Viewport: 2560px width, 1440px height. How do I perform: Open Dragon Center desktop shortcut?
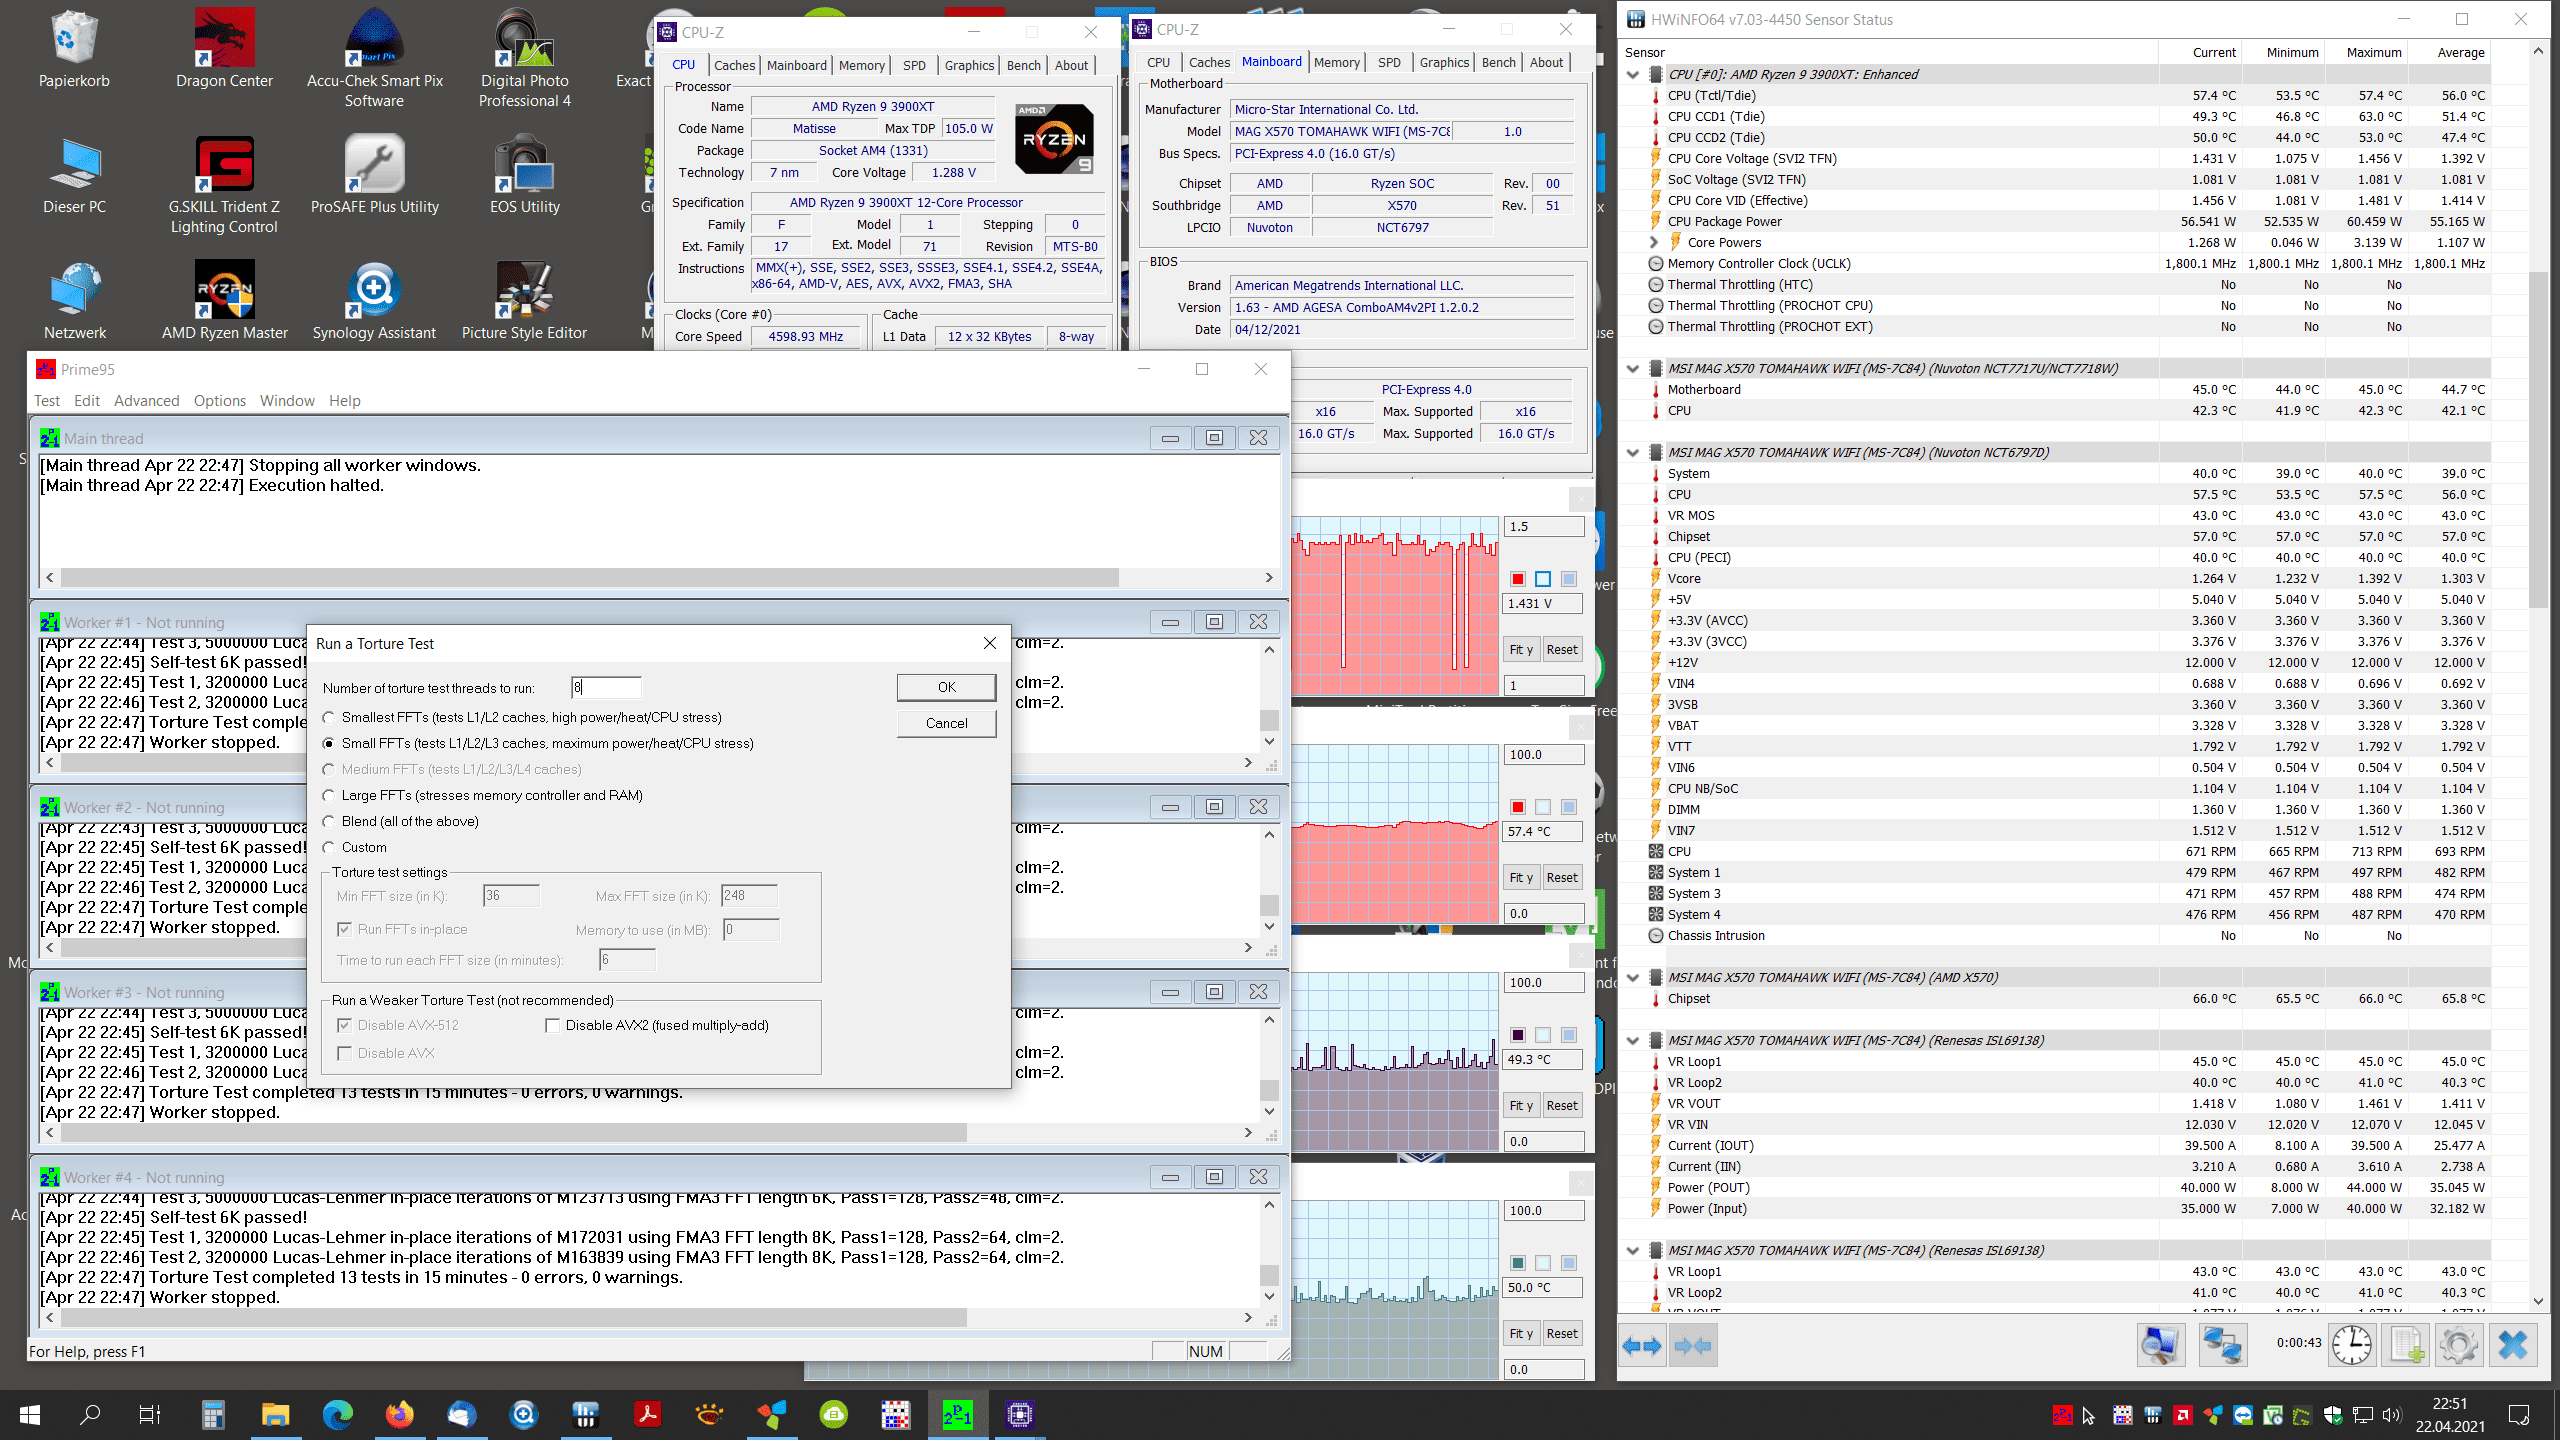(x=224, y=49)
